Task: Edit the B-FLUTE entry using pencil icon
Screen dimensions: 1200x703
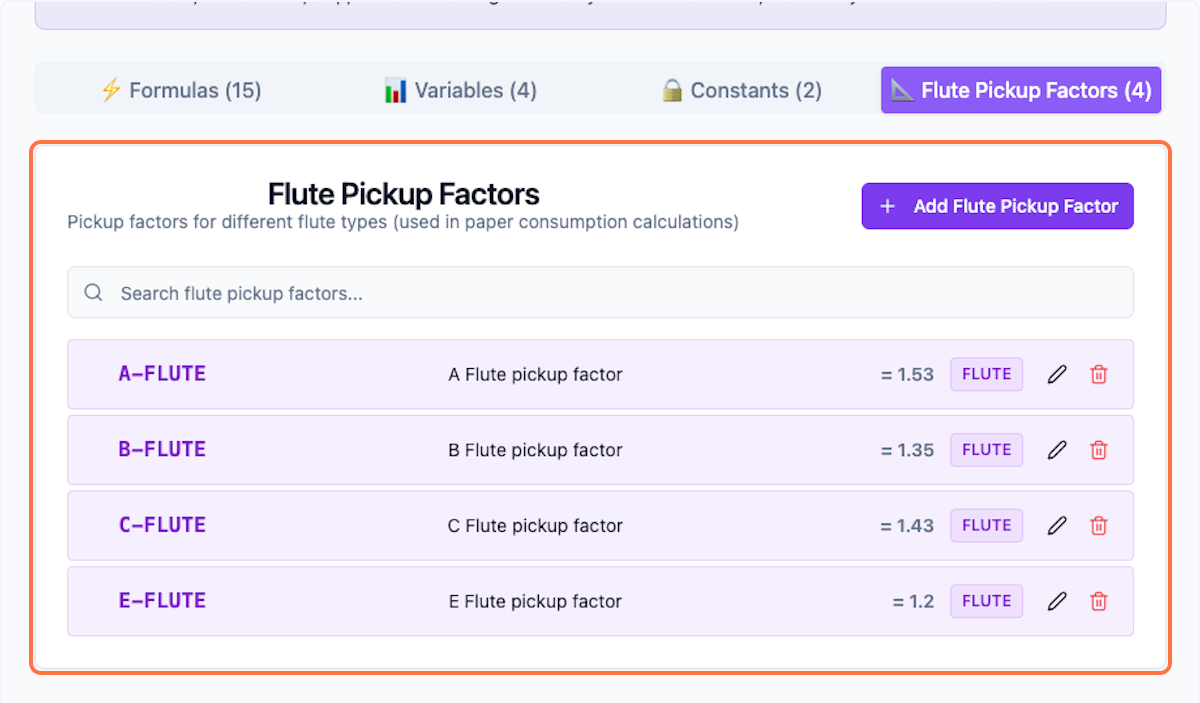Action: (1057, 450)
